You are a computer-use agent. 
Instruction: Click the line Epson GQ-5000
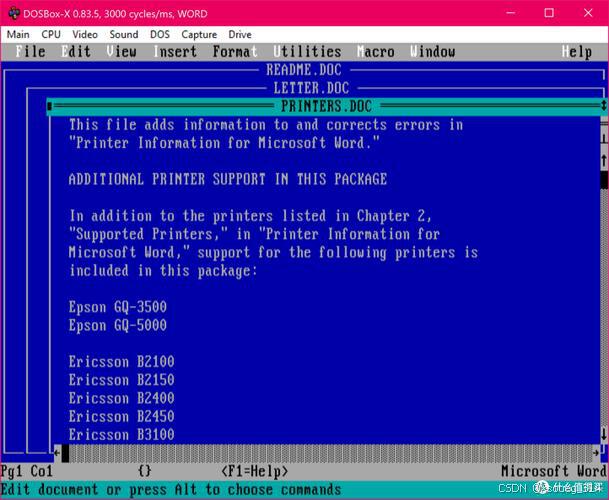coord(118,325)
